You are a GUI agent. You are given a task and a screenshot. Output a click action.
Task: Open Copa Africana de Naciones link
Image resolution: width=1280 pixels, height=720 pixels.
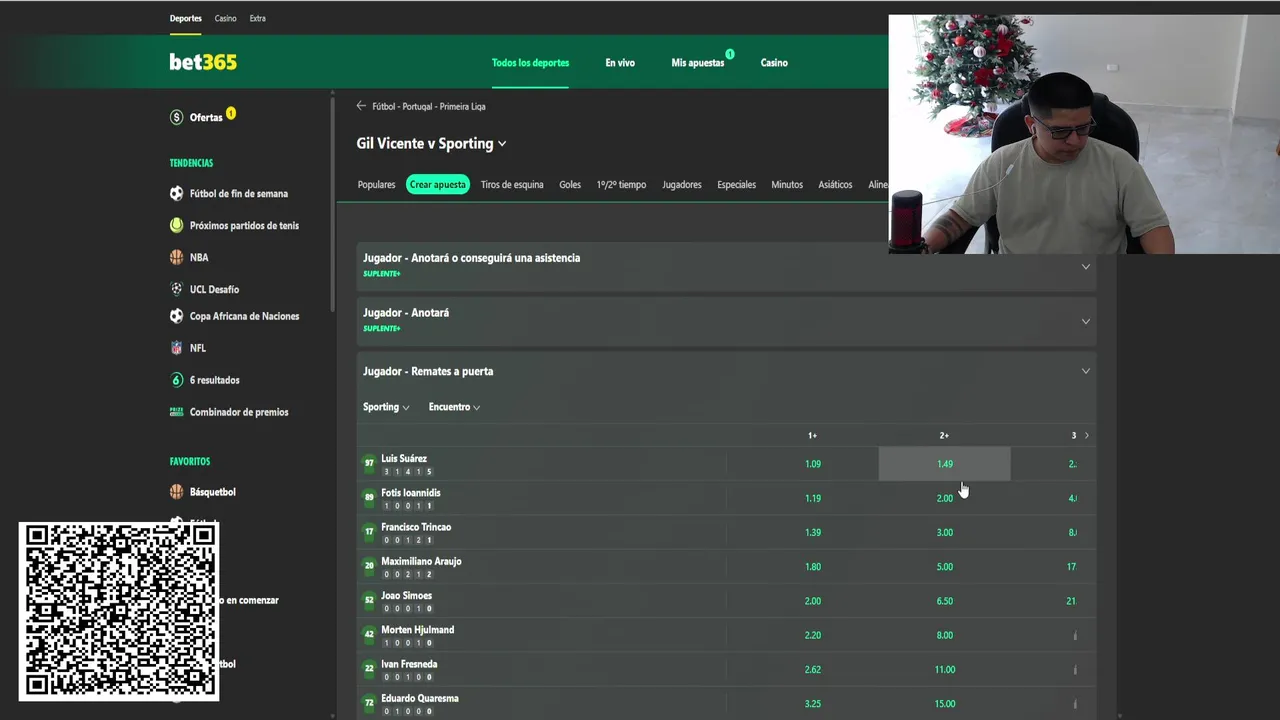pos(244,316)
